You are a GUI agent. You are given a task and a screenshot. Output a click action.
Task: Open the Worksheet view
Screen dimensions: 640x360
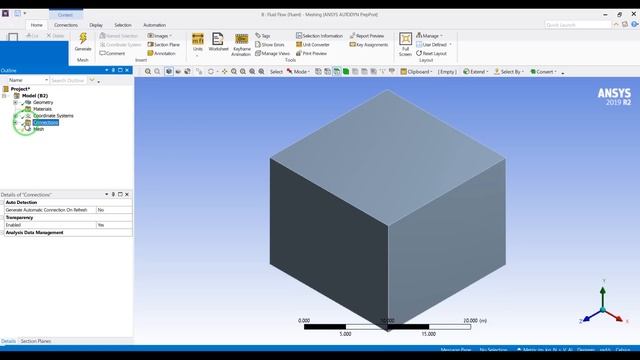pyautogui.click(x=218, y=42)
